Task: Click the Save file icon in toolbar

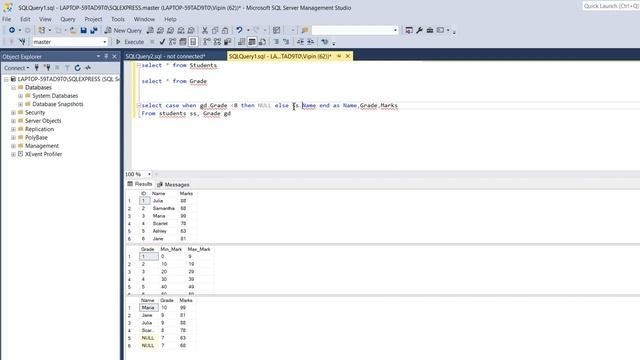Action: (x=83, y=30)
